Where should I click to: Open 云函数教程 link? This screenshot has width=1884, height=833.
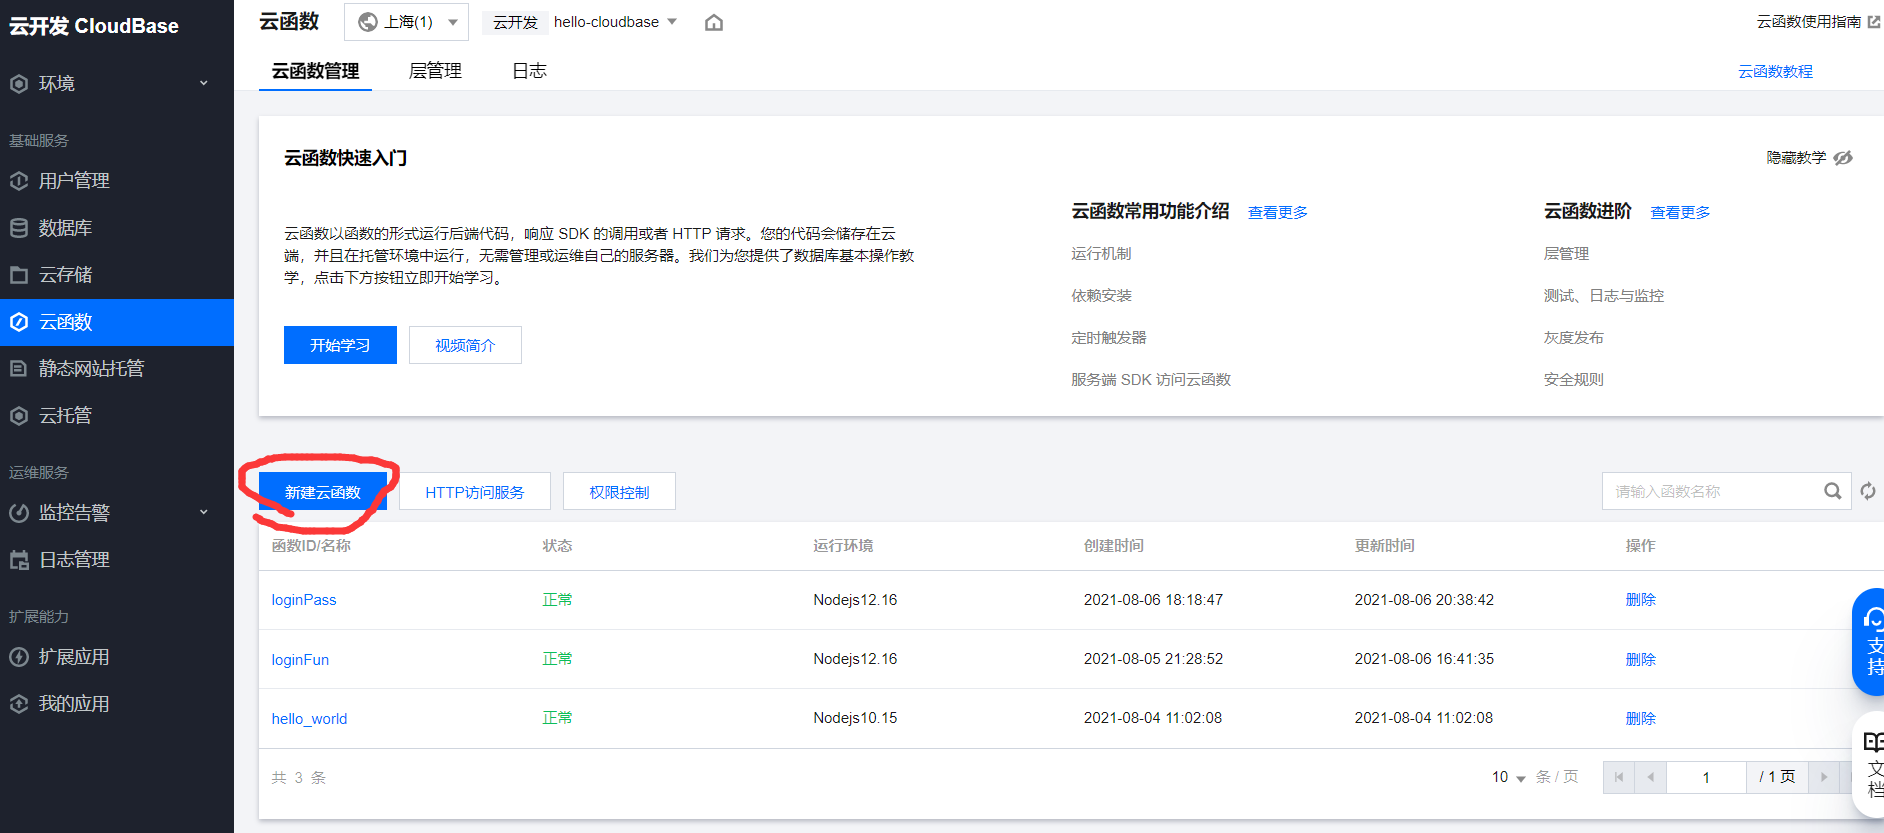(x=1775, y=72)
